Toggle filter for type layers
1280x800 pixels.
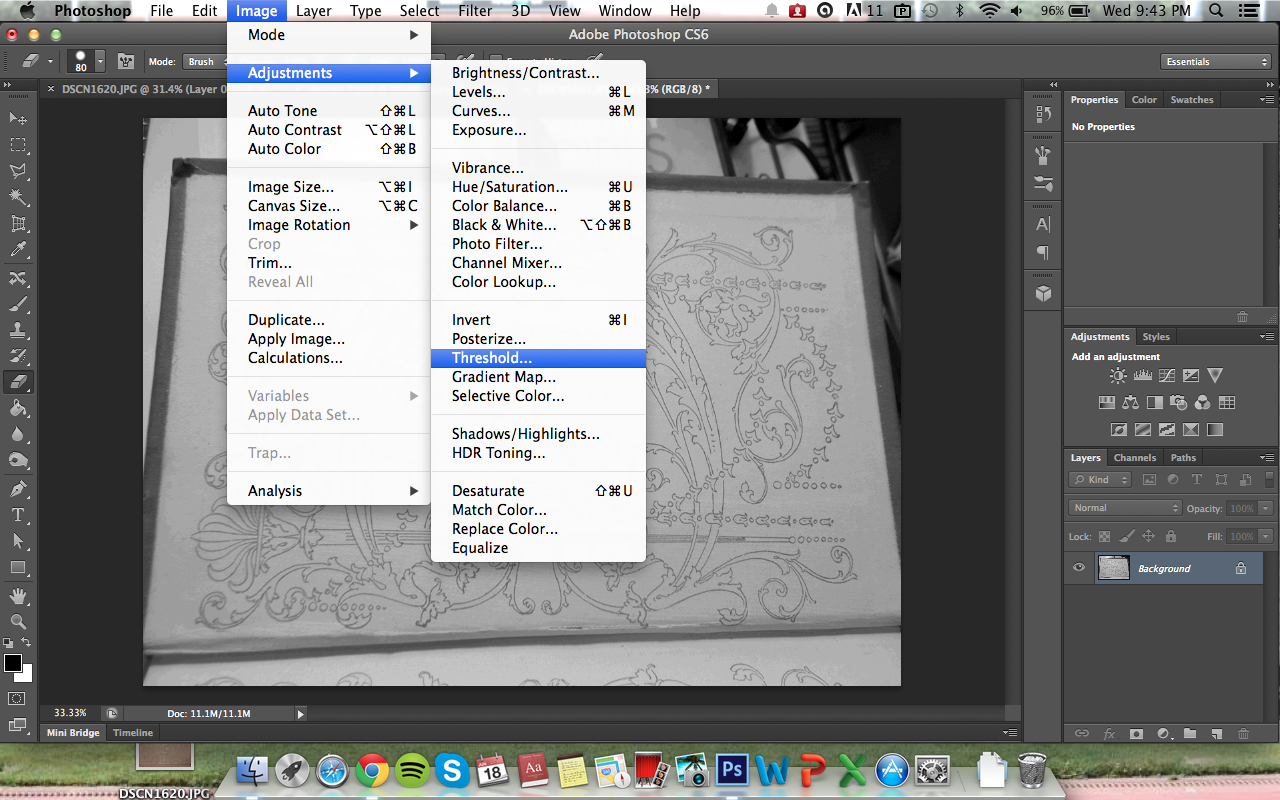[1197, 480]
